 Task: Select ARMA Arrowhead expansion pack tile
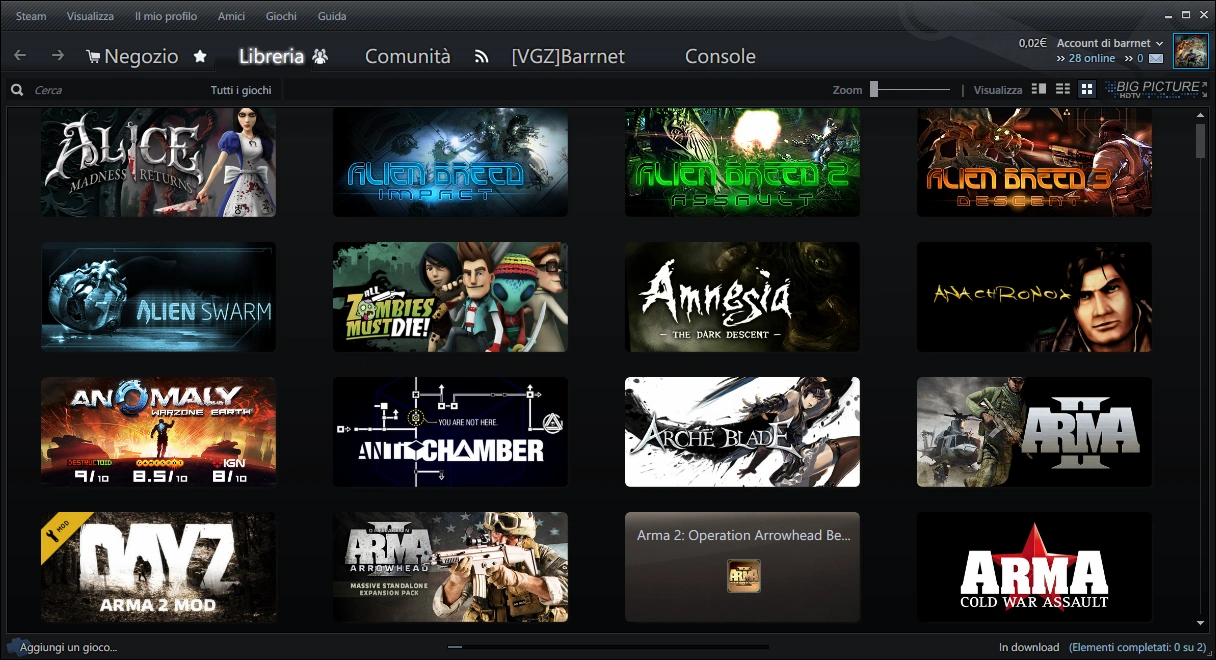(450, 567)
